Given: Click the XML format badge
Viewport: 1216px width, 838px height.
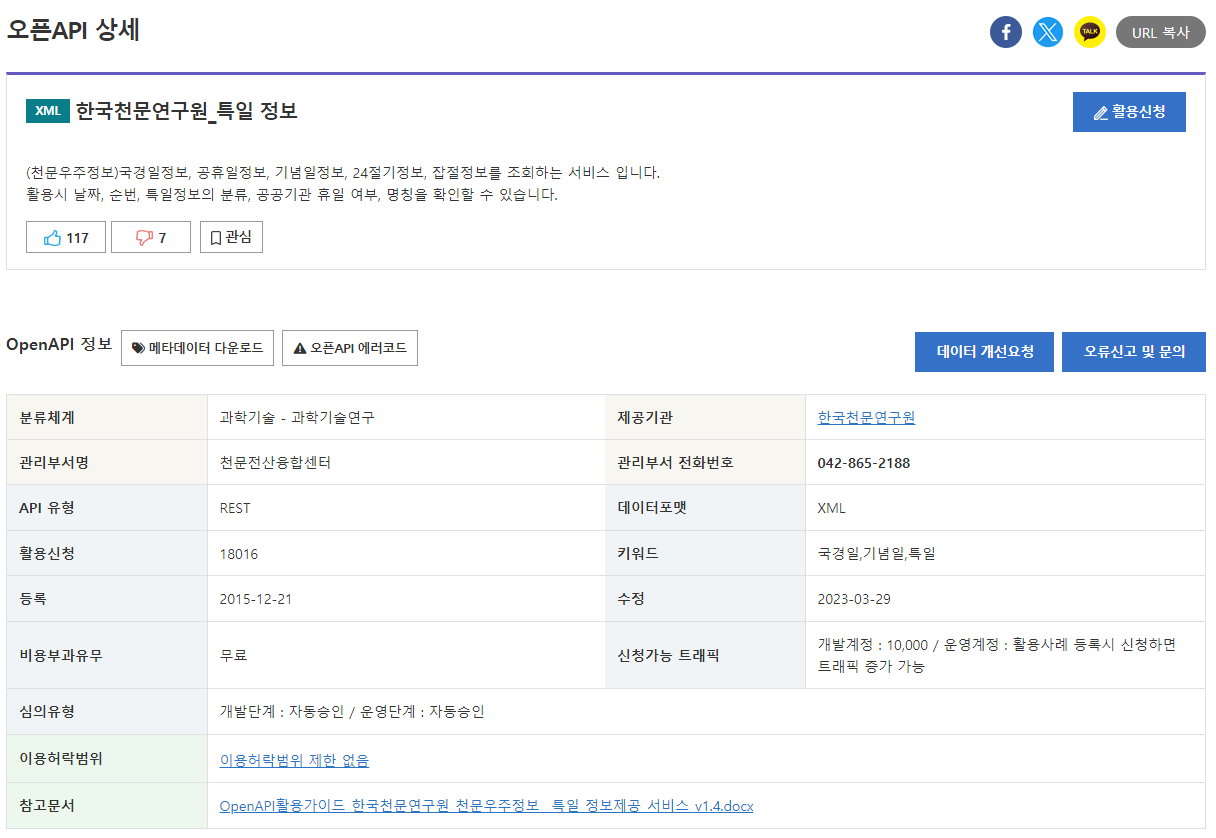Looking at the screenshot, I should click(x=48, y=111).
